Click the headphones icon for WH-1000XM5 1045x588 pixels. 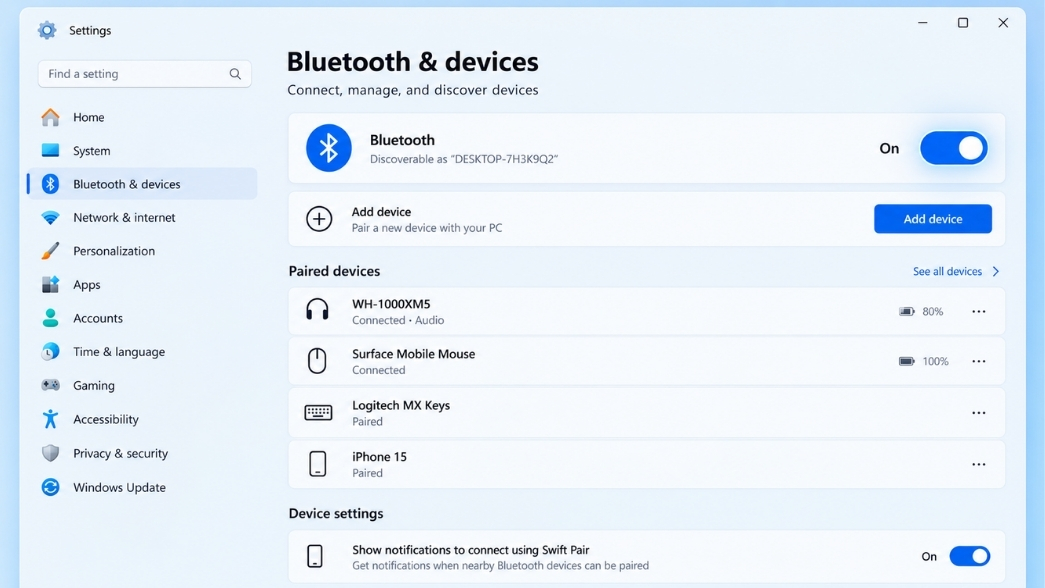click(317, 311)
